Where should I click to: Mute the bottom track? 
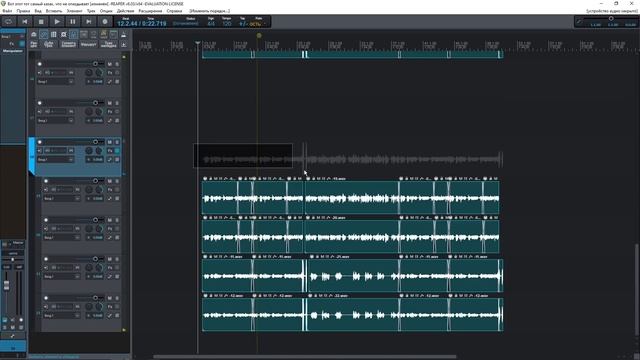[110, 298]
